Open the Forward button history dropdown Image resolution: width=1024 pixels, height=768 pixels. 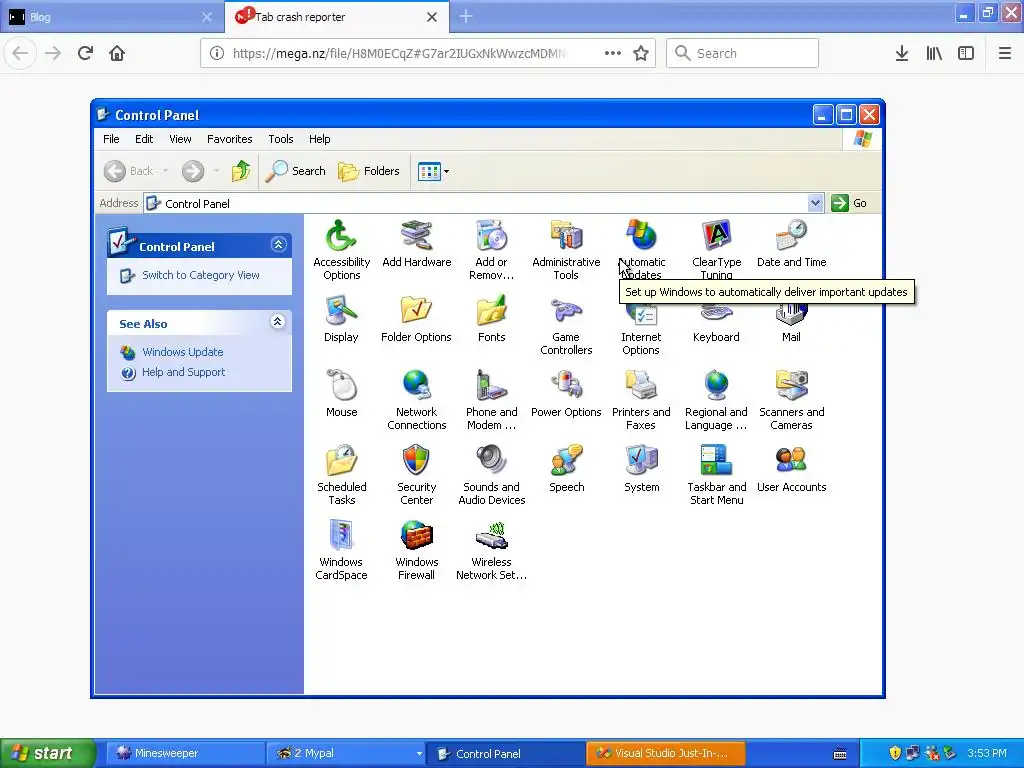(x=216, y=171)
